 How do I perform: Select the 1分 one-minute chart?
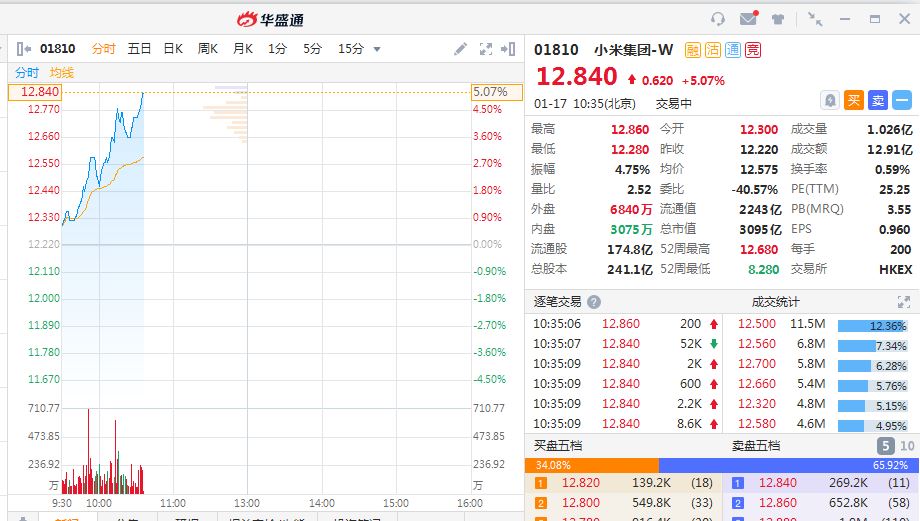click(278, 49)
